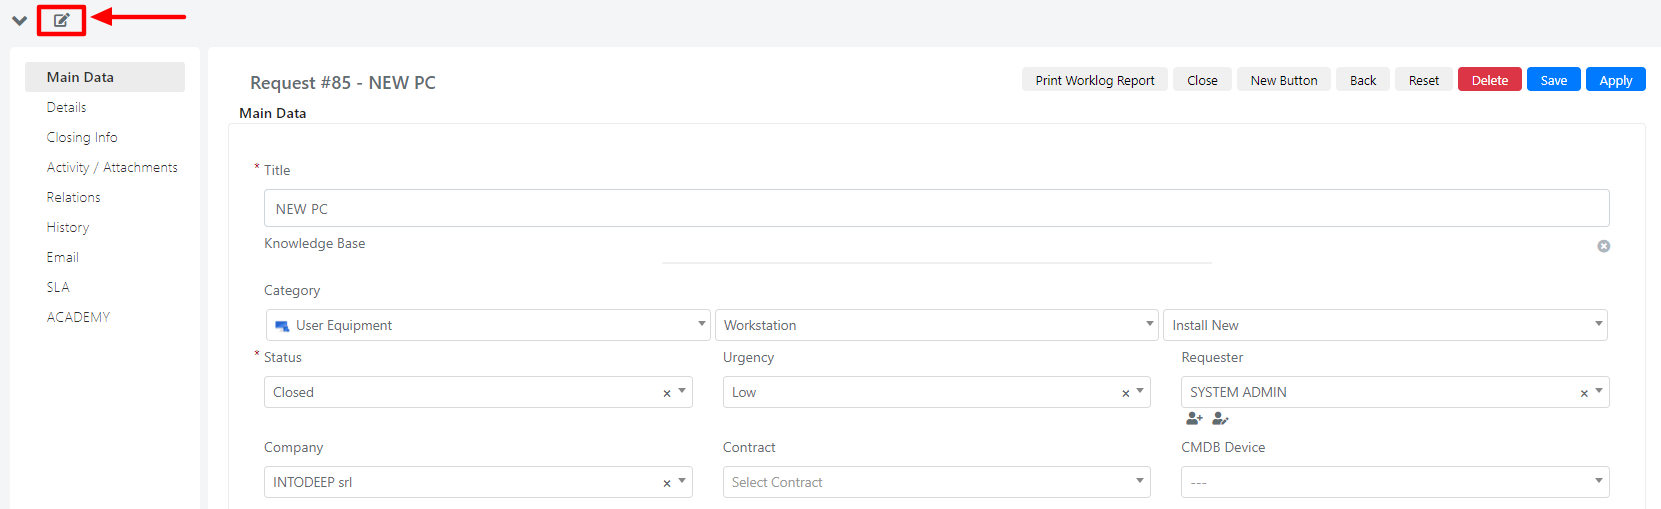
Task: Expand the Install New dropdown
Action: [1385, 325]
